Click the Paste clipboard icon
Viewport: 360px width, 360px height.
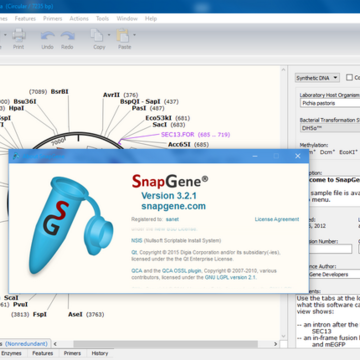point(122,35)
